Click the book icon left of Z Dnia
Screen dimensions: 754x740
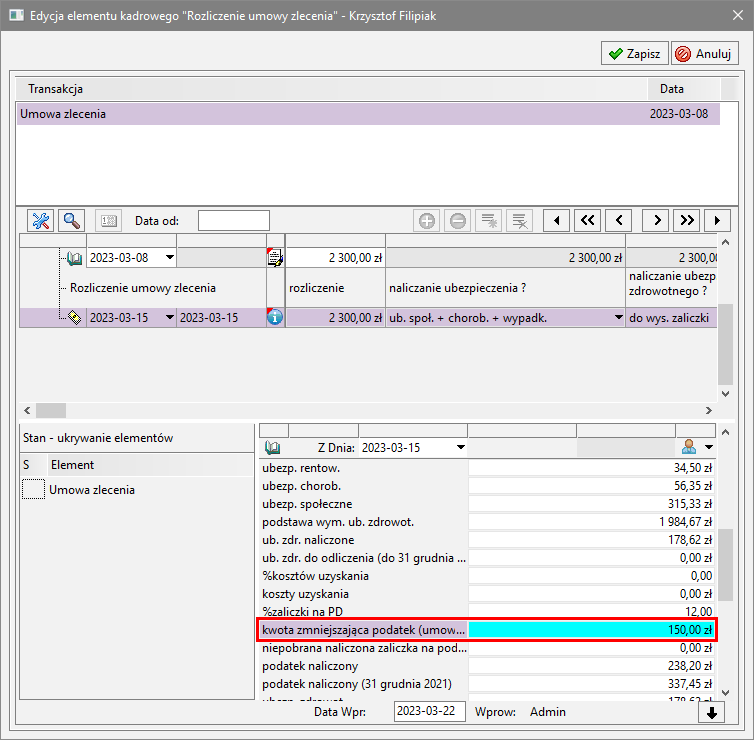pyautogui.click(x=273, y=448)
